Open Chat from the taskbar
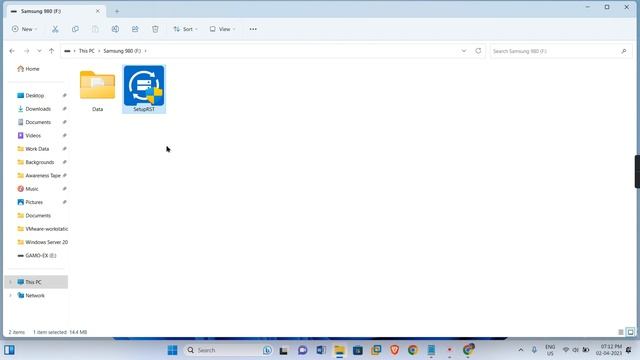This screenshot has height=360, width=640. (x=302, y=350)
